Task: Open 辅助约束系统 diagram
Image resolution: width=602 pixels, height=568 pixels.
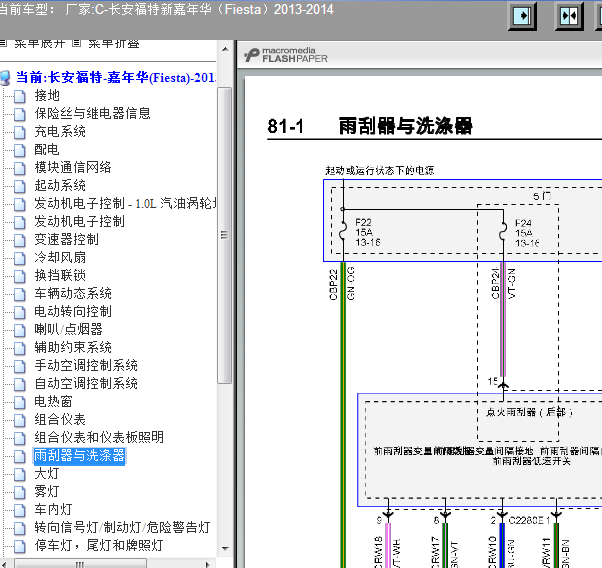Action: point(73,348)
